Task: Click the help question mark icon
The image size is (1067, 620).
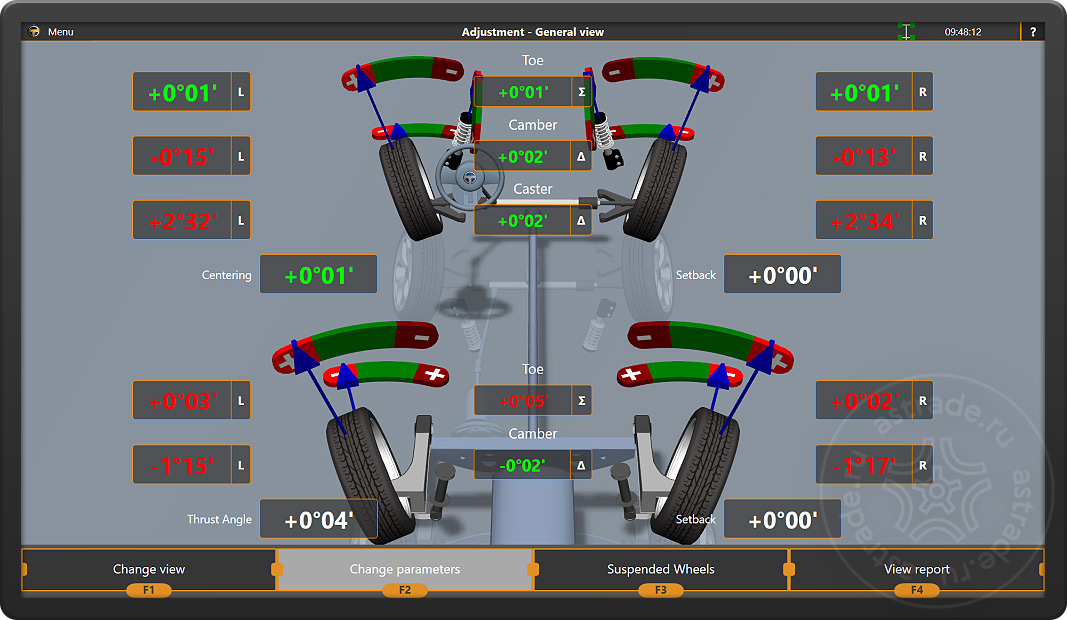Action: click(1032, 31)
